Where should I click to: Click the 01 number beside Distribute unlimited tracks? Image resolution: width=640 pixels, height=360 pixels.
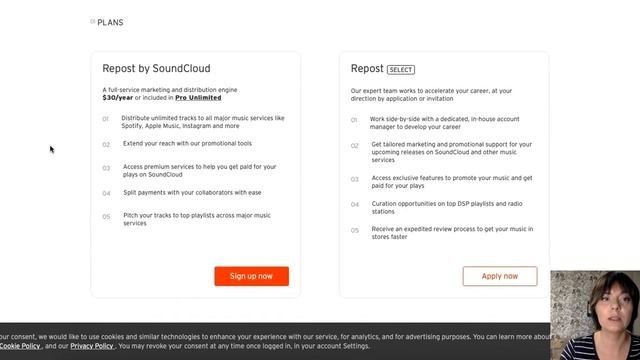point(106,119)
